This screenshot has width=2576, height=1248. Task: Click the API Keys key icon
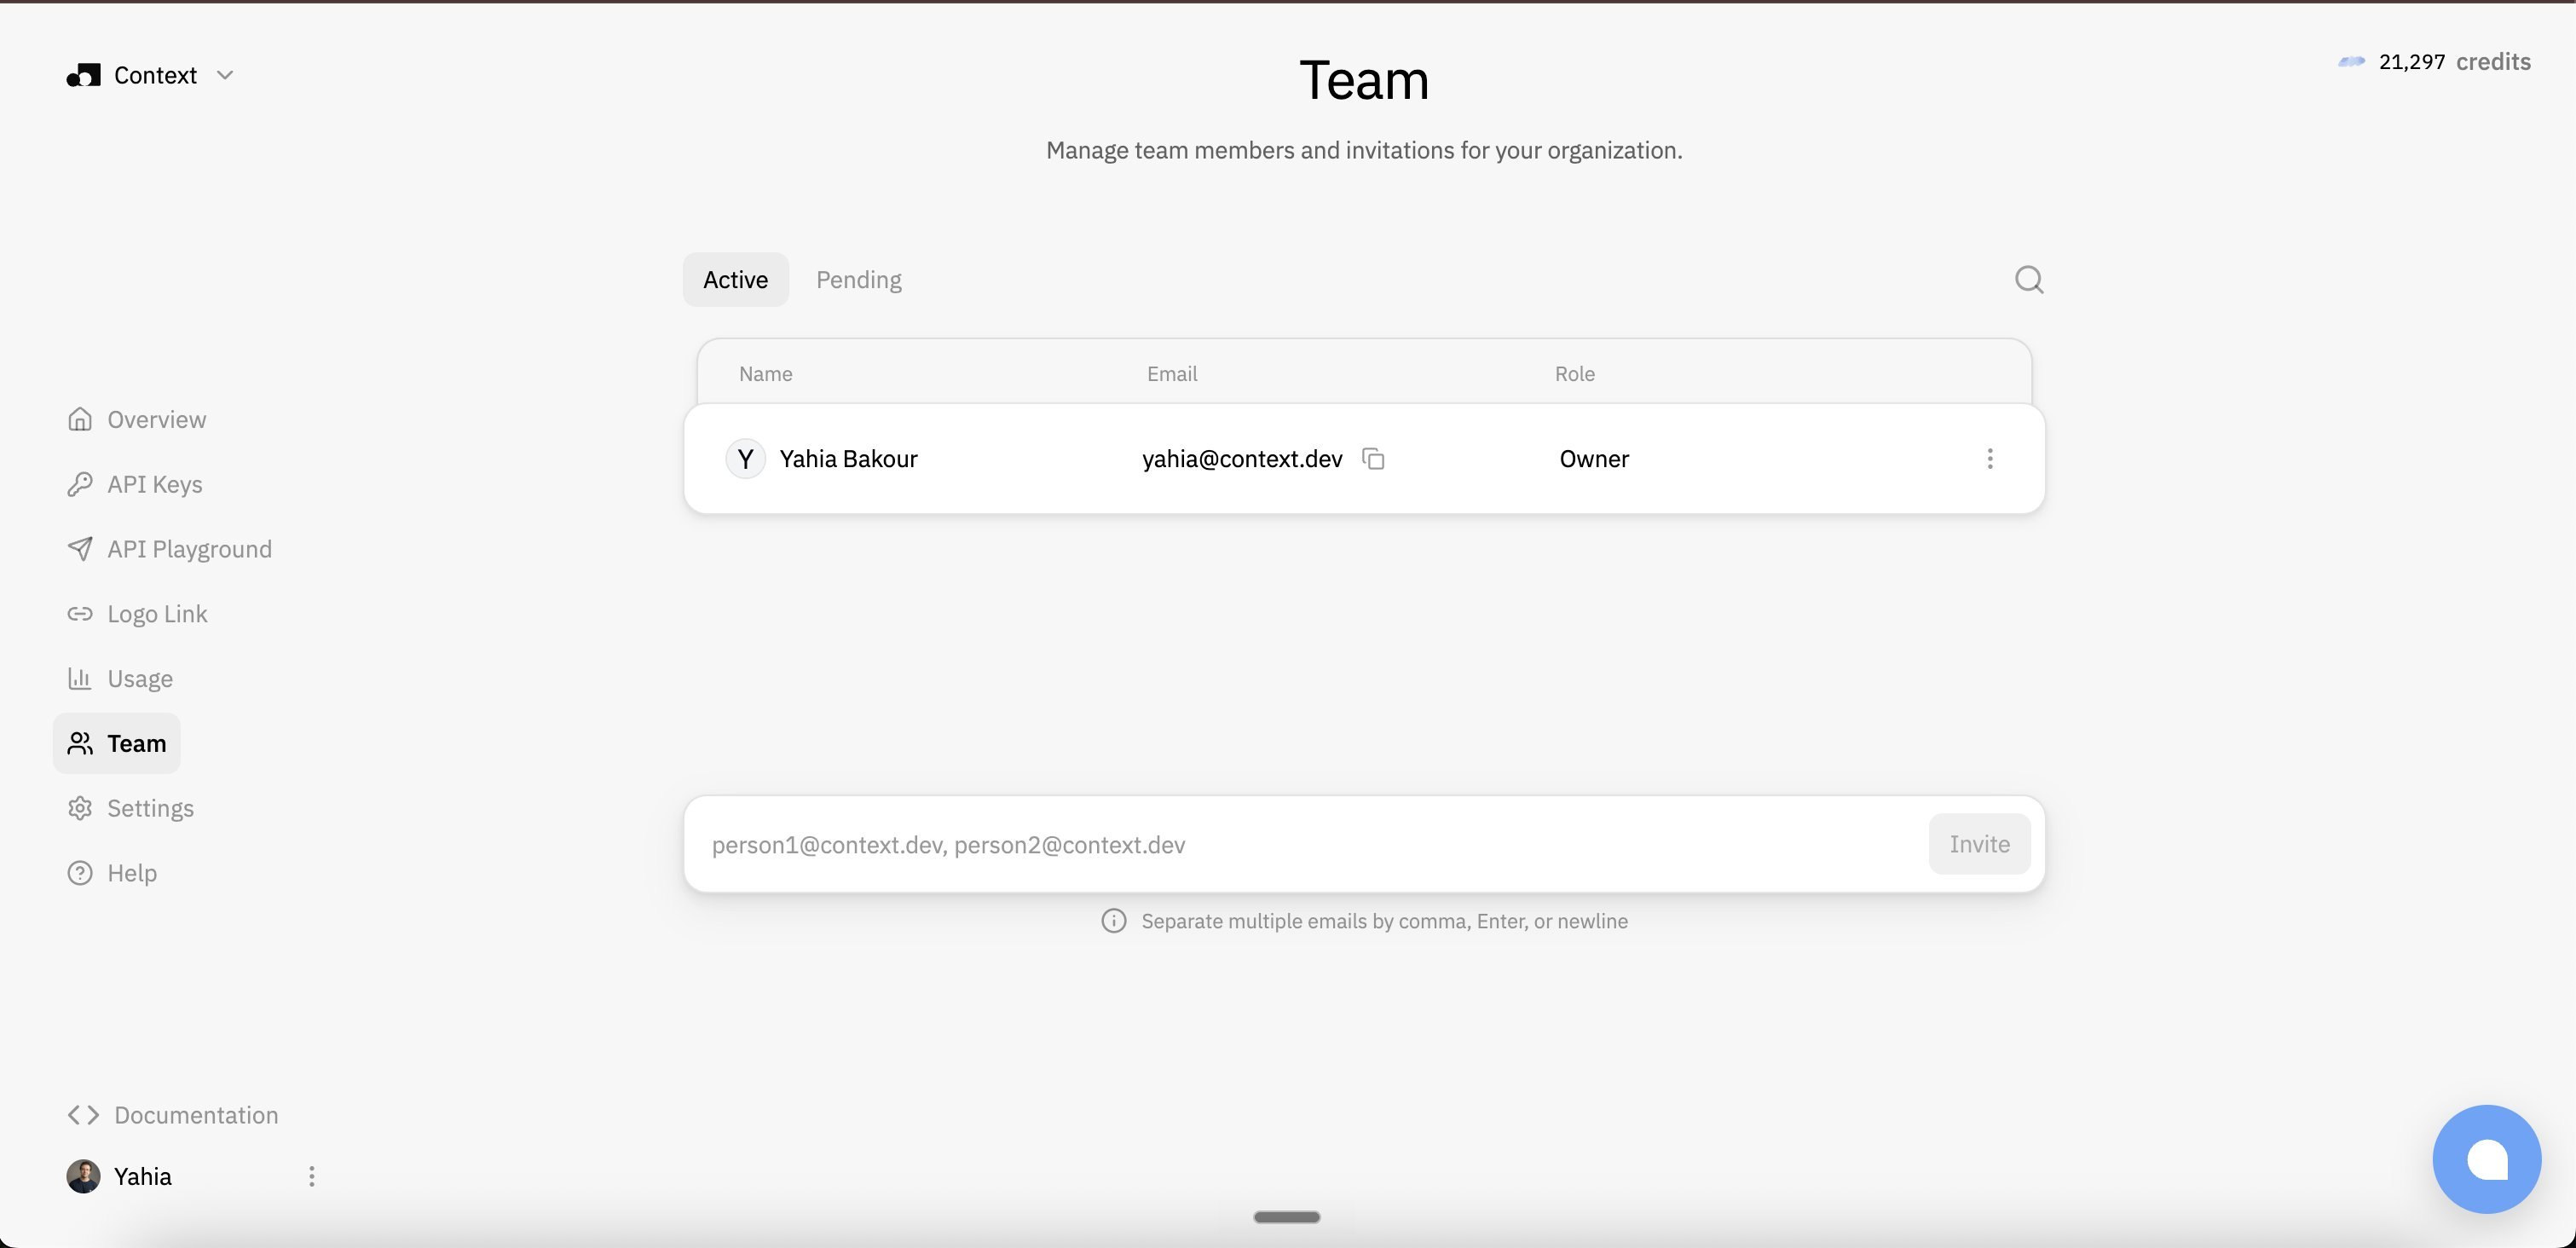coord(80,484)
